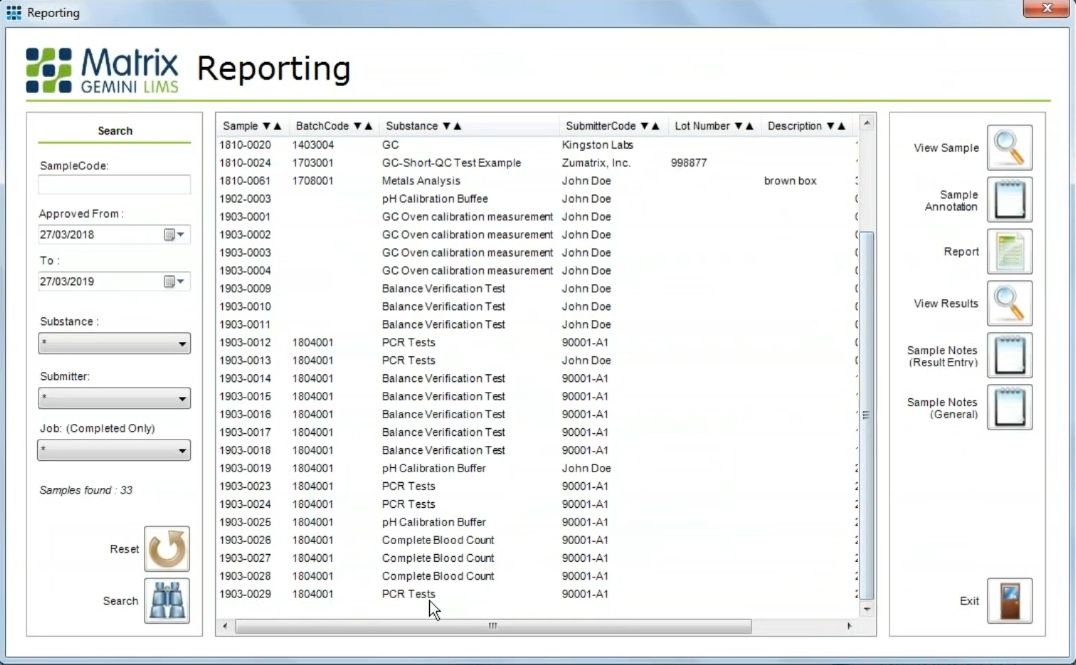
Task: Close the Reporting window
Action: (x=1046, y=8)
